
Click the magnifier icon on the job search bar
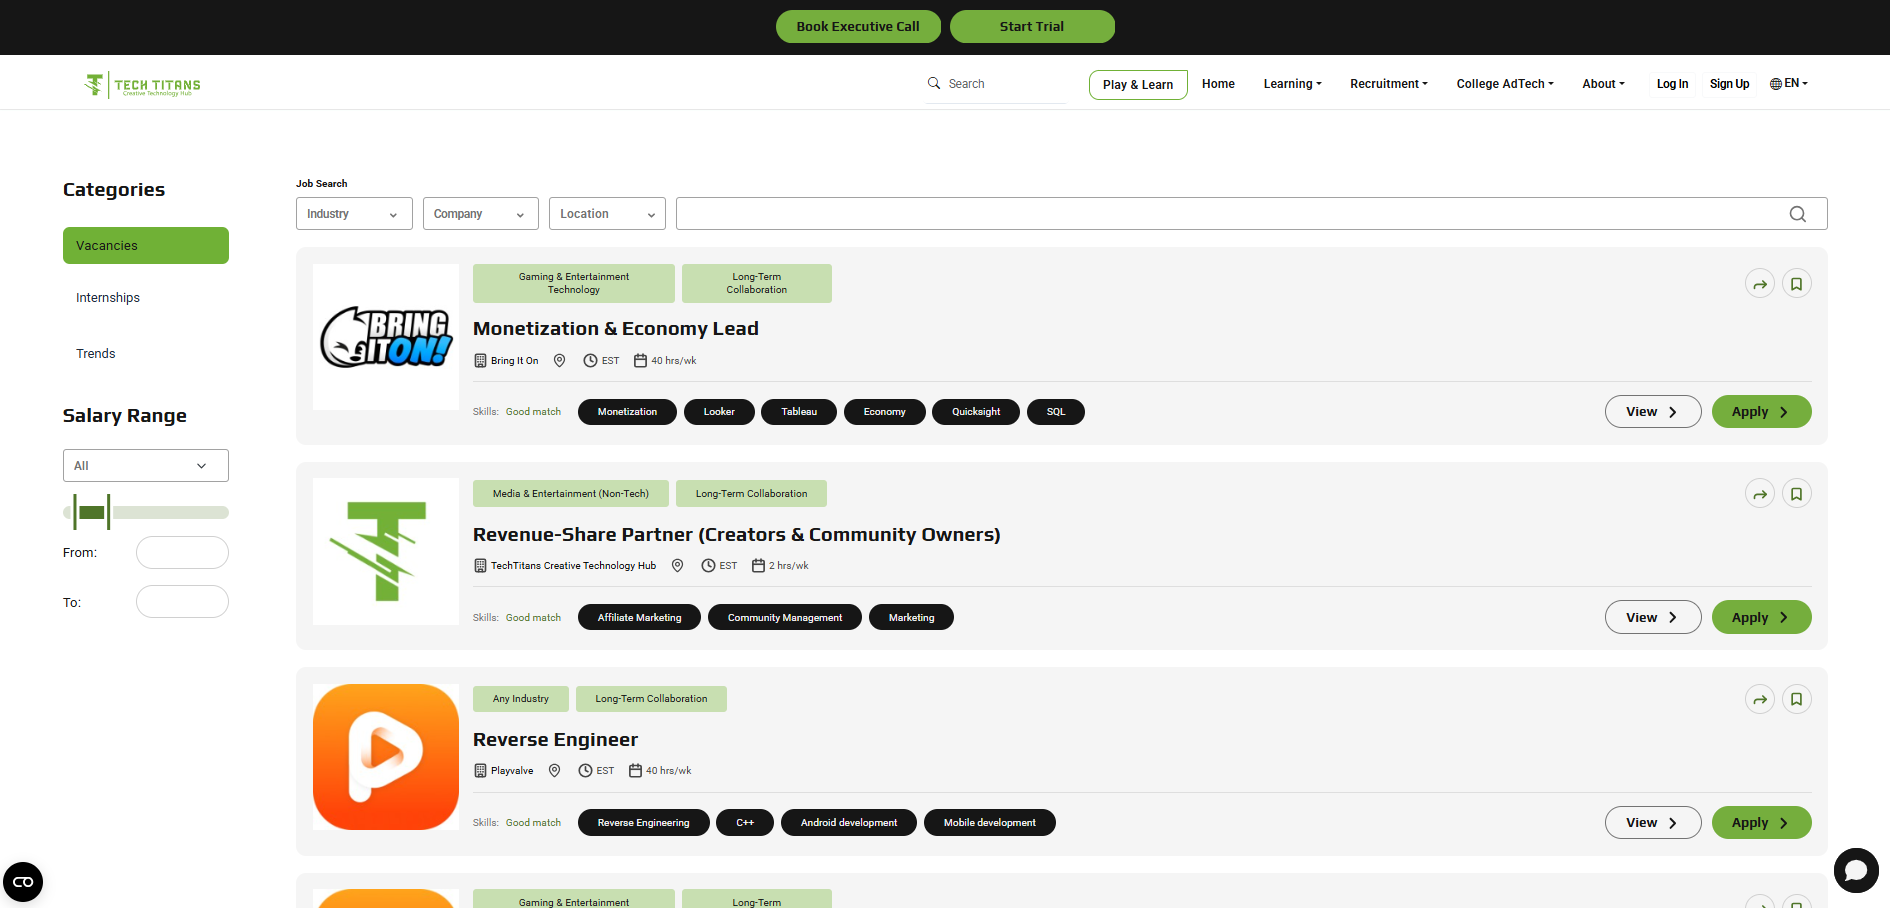coord(1797,213)
